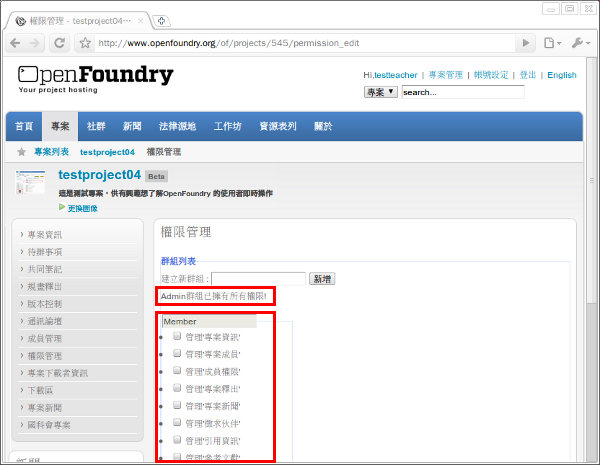The height and width of the screenshot is (465, 600).
Task: Click the OpenFoundry logo
Action: (96, 79)
